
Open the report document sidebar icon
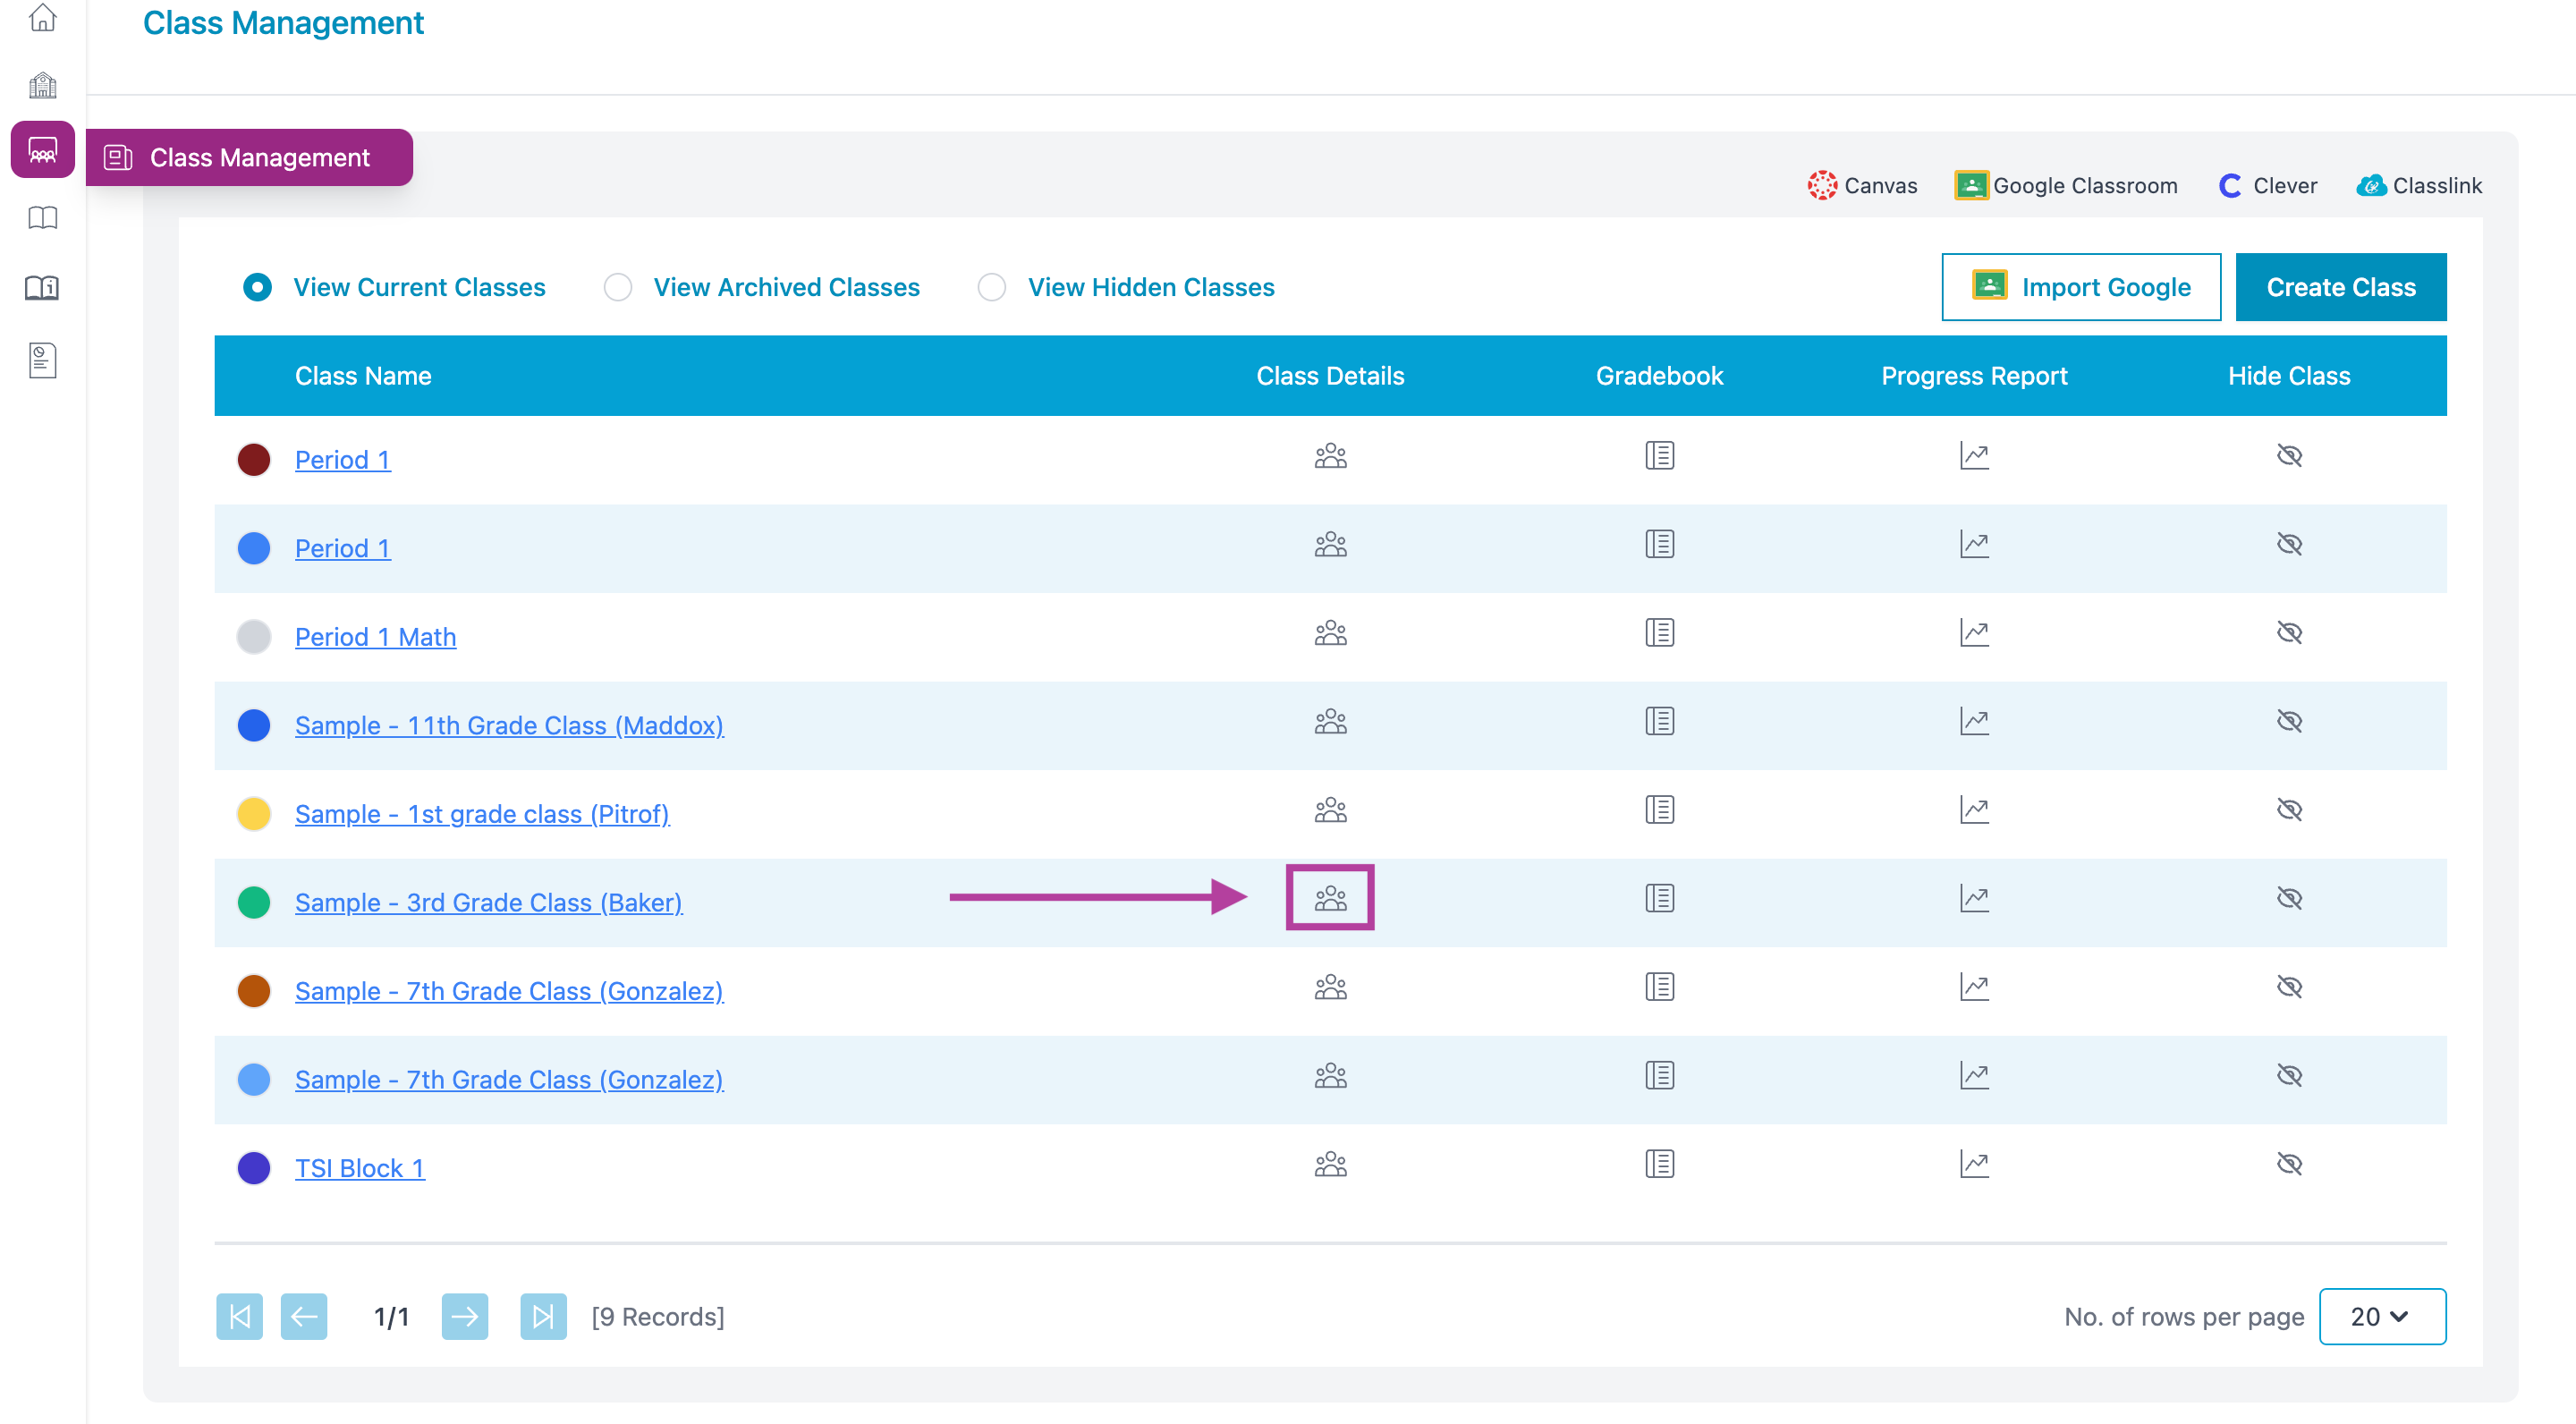(x=42, y=360)
